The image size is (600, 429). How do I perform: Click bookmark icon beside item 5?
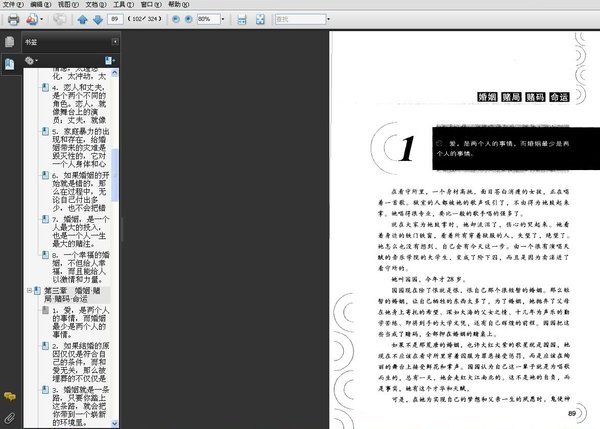tap(45, 131)
